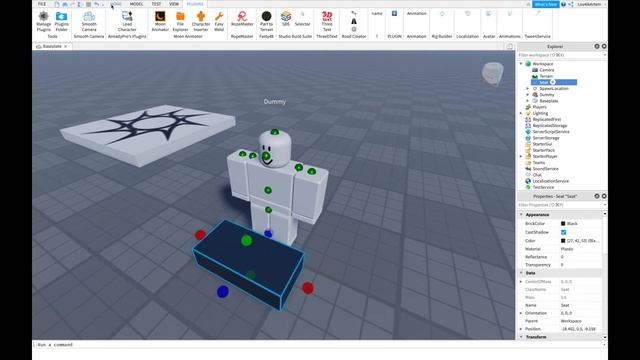Screen dimensions: 640x360
Task: Click the view selector cube
Action: [x=492, y=73]
